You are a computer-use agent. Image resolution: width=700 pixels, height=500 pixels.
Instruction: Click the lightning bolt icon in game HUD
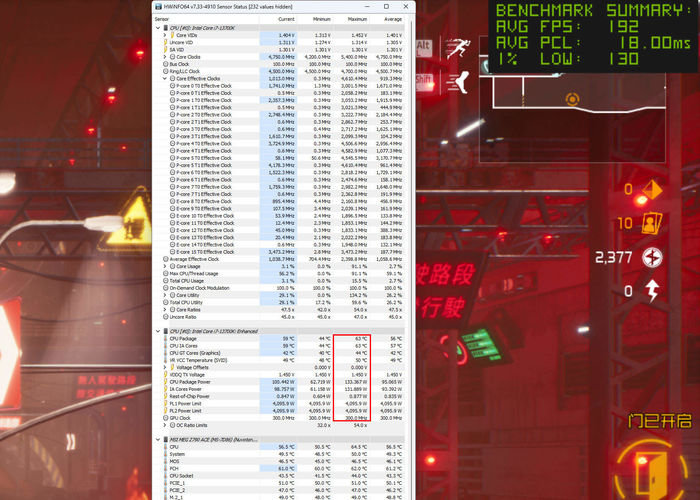[x=653, y=291]
